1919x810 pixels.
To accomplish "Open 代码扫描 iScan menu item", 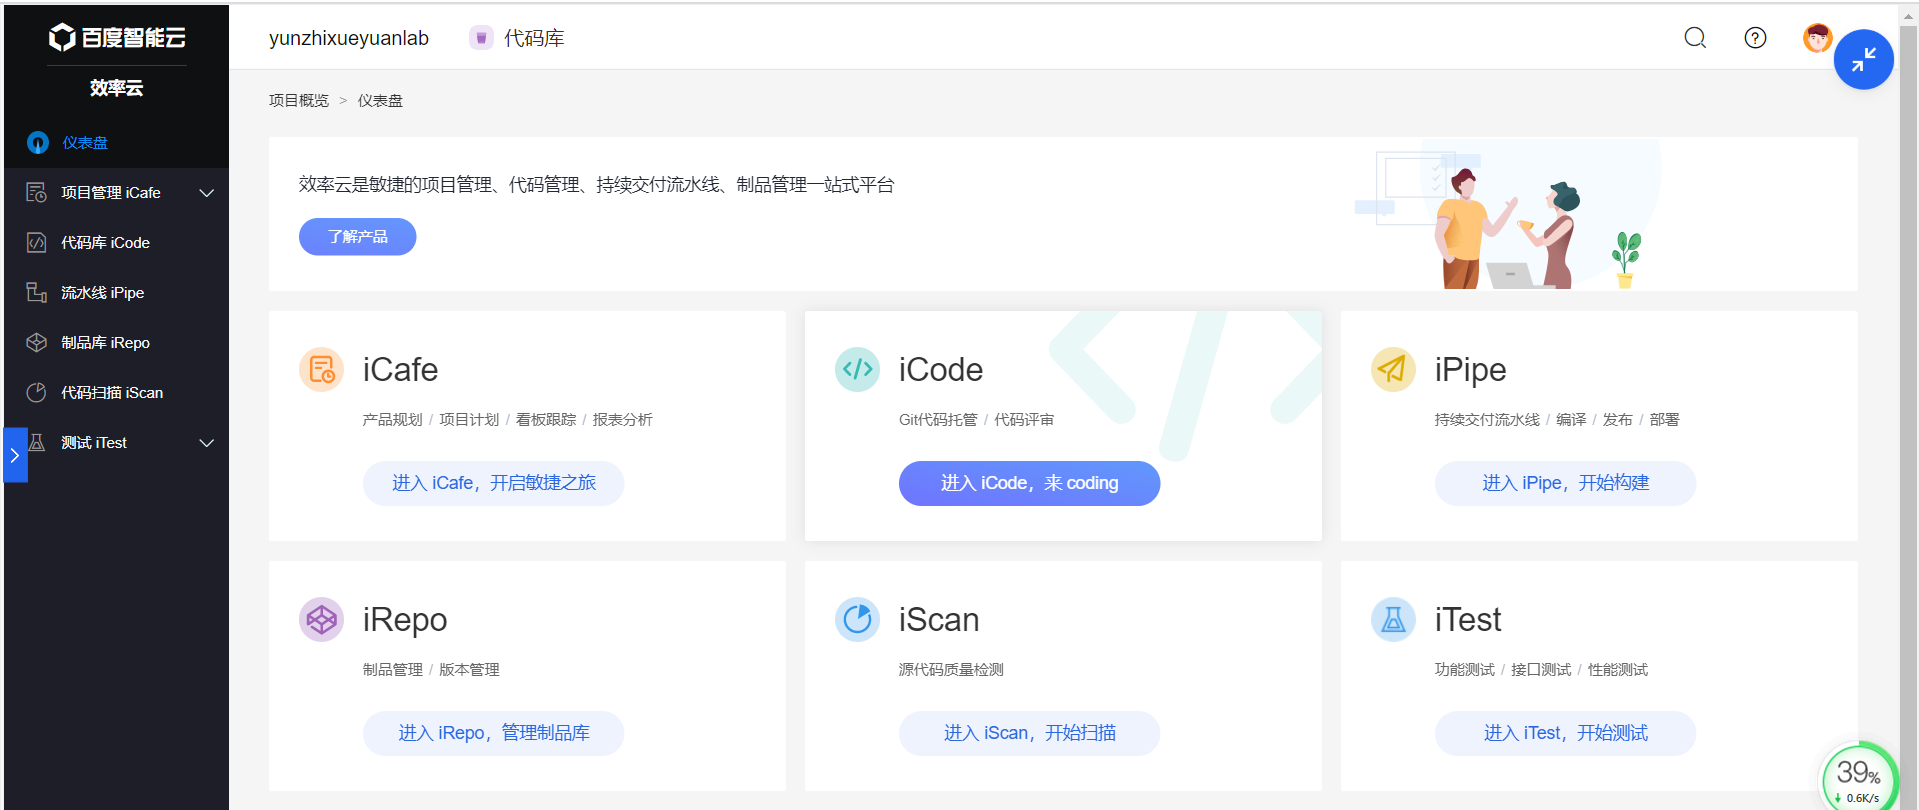I will click(116, 393).
